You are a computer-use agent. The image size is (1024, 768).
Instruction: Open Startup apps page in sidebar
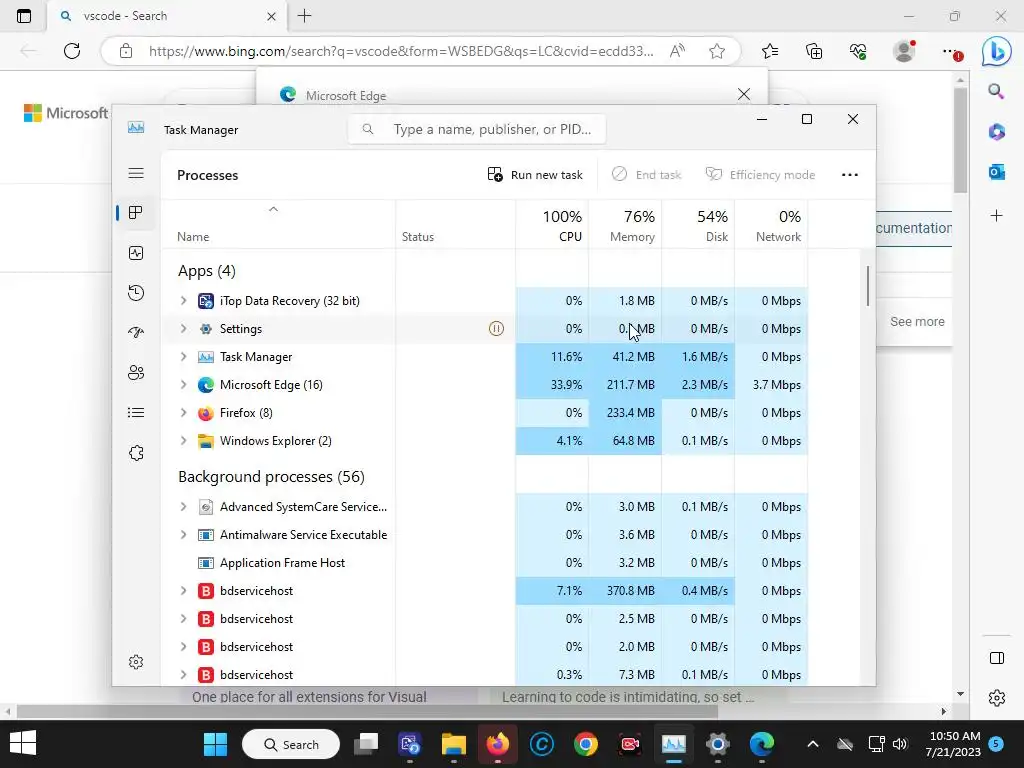136,332
